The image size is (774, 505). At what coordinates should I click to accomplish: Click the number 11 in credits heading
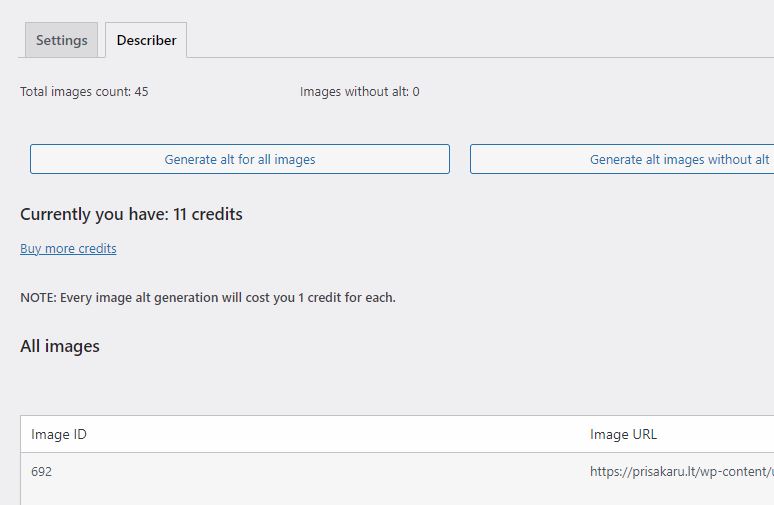coord(180,214)
